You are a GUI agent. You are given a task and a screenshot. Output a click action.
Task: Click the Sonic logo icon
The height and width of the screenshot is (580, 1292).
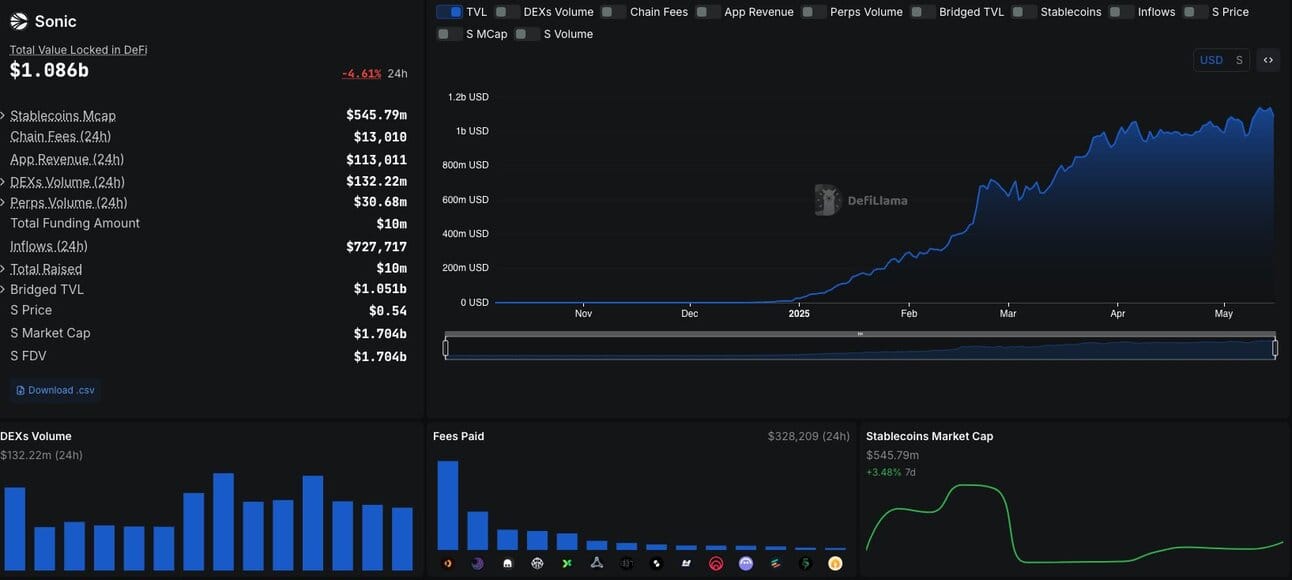coord(19,21)
